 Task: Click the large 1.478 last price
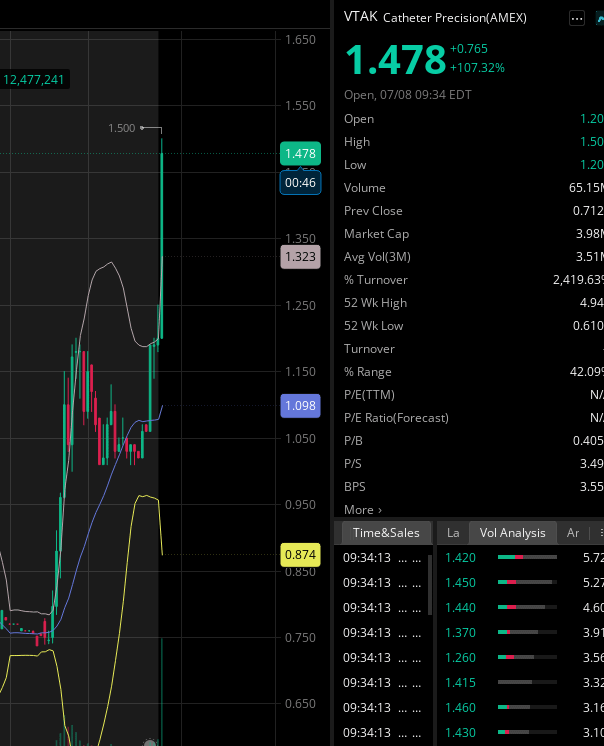(395, 59)
